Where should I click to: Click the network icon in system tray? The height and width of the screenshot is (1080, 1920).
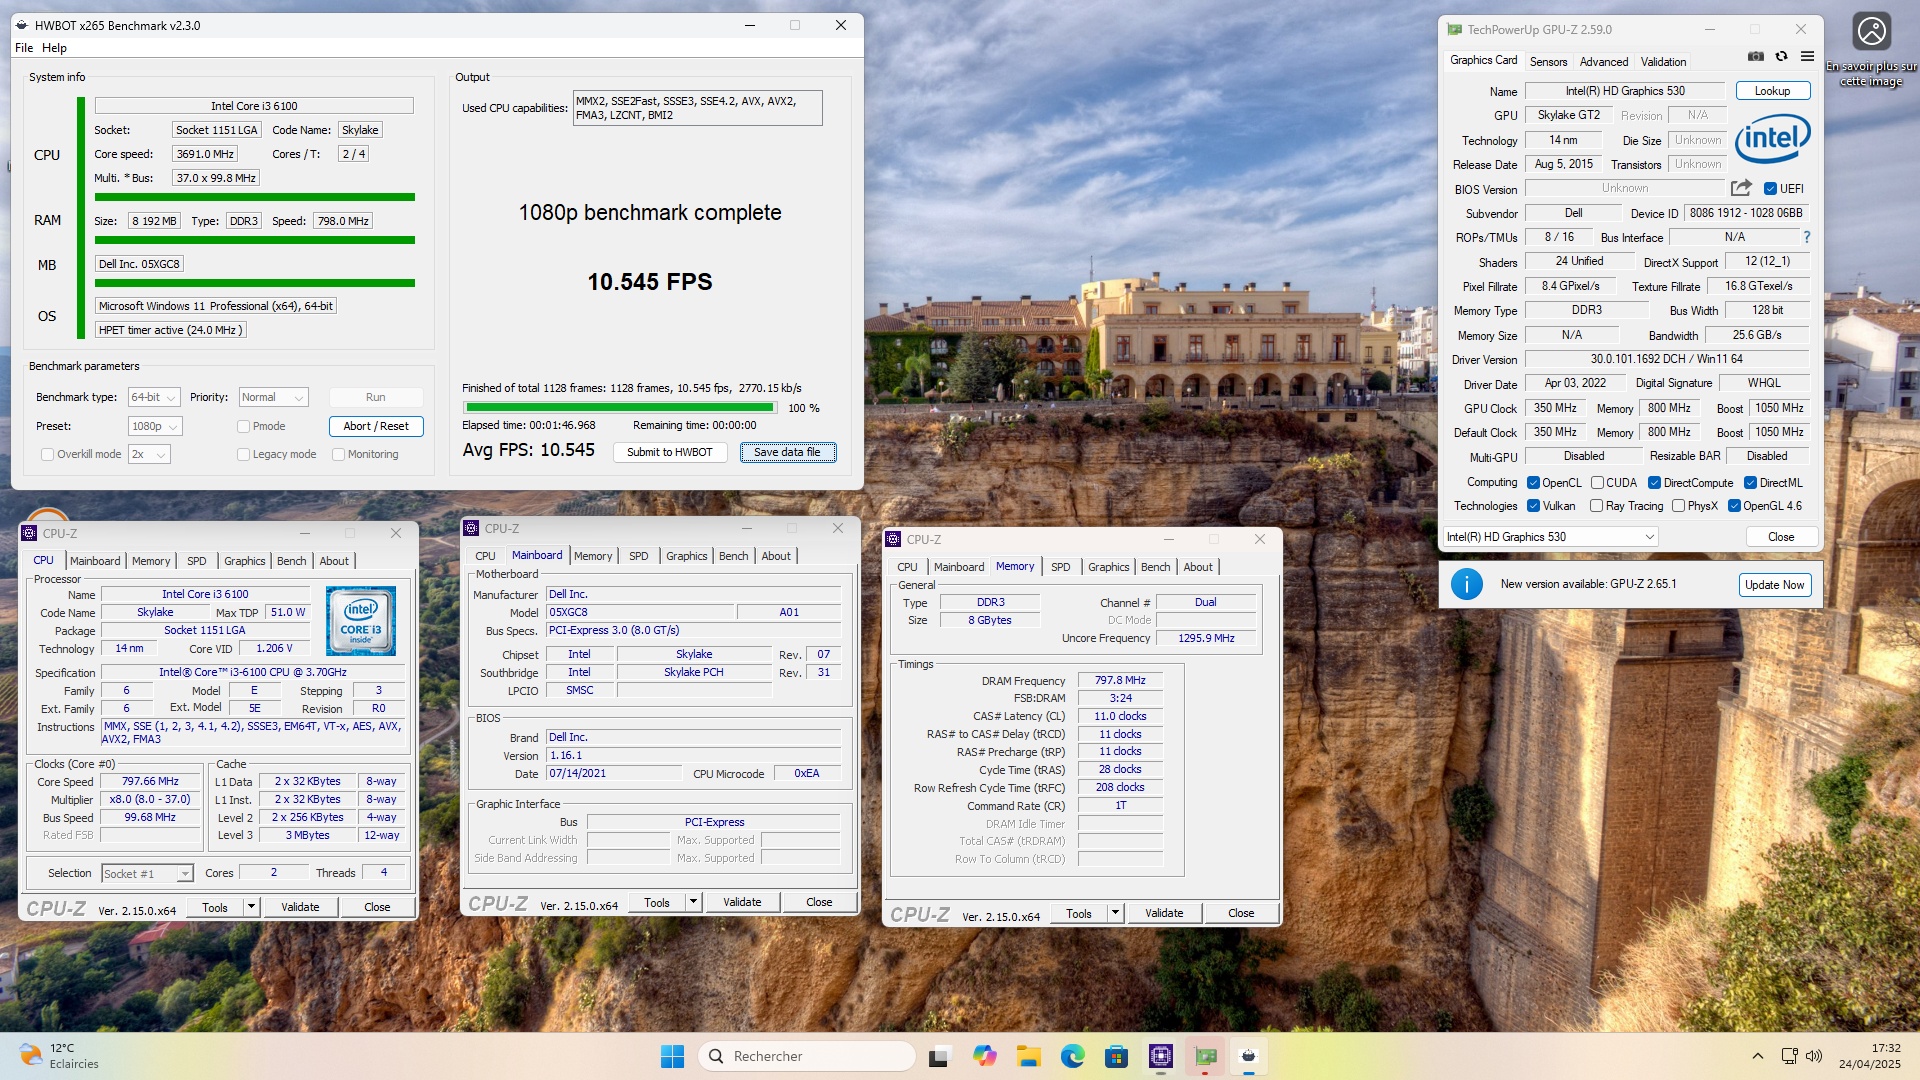click(1789, 1056)
